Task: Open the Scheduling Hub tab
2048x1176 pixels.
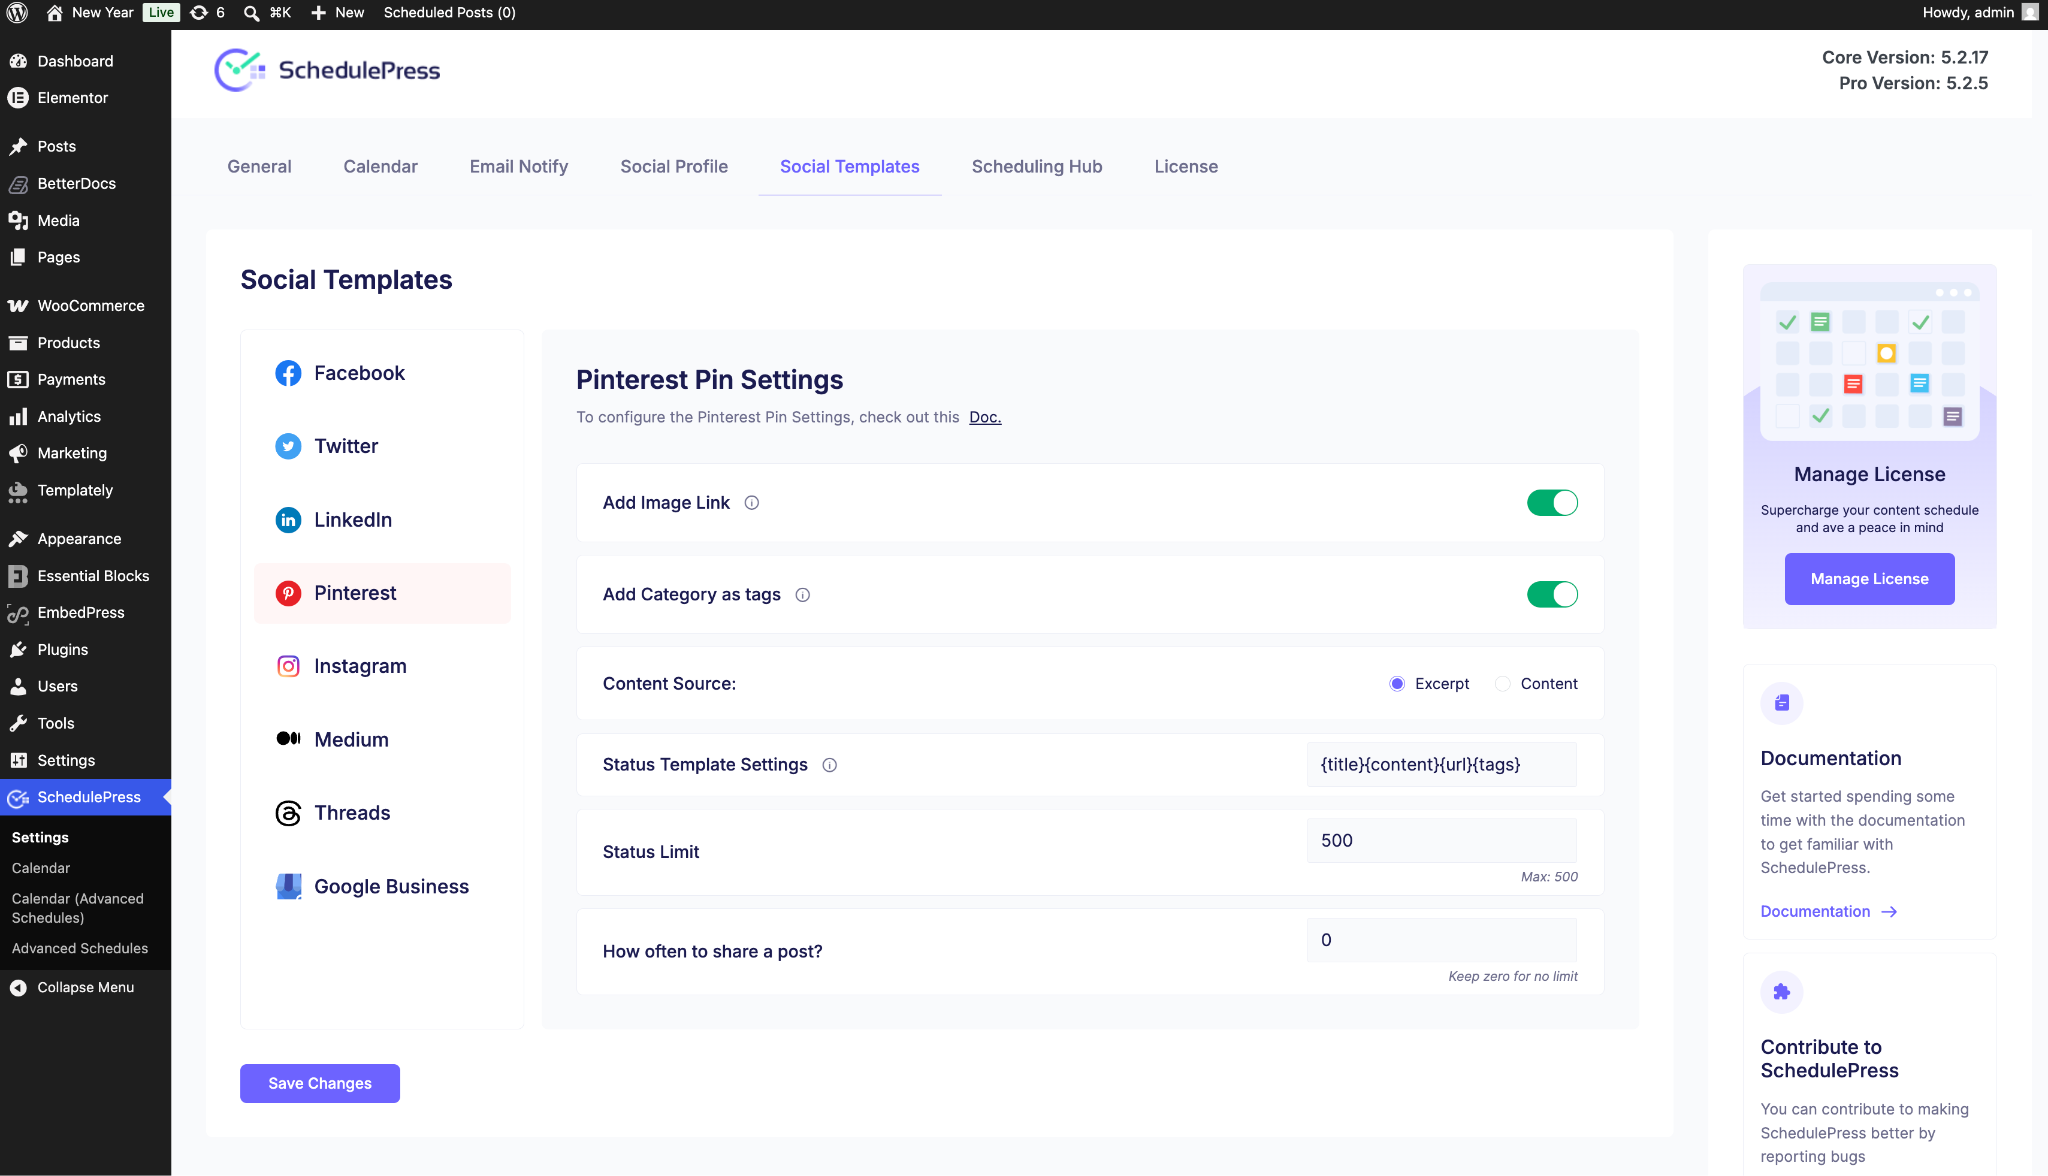Action: pos(1036,166)
